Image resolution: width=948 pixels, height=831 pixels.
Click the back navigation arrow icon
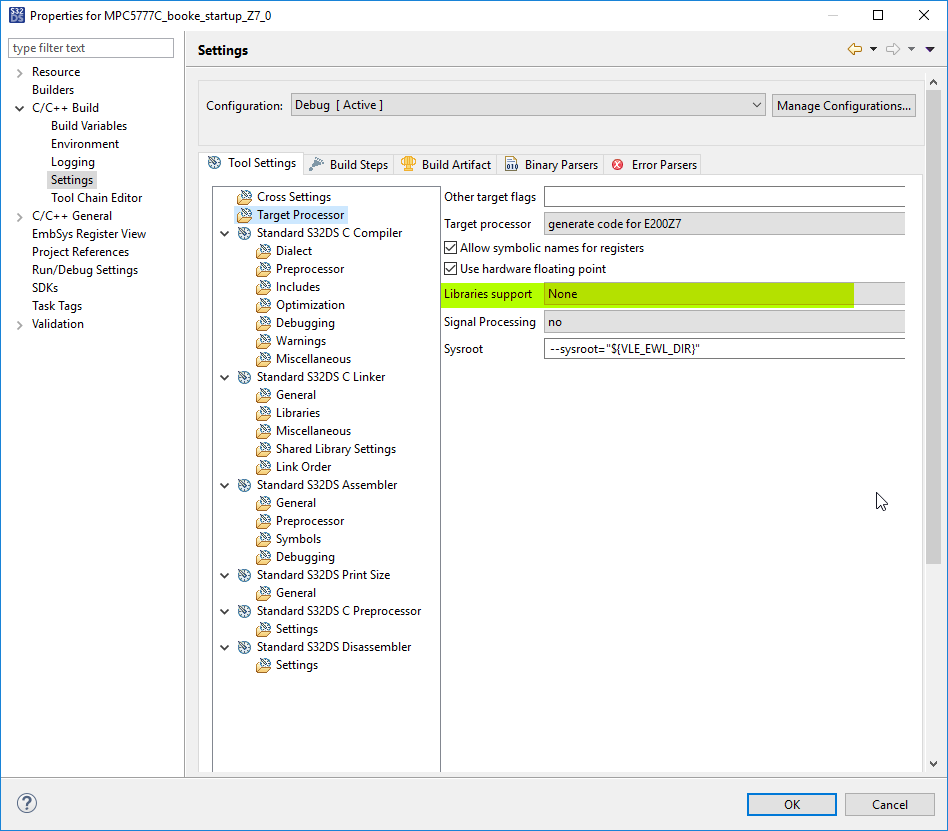click(854, 49)
